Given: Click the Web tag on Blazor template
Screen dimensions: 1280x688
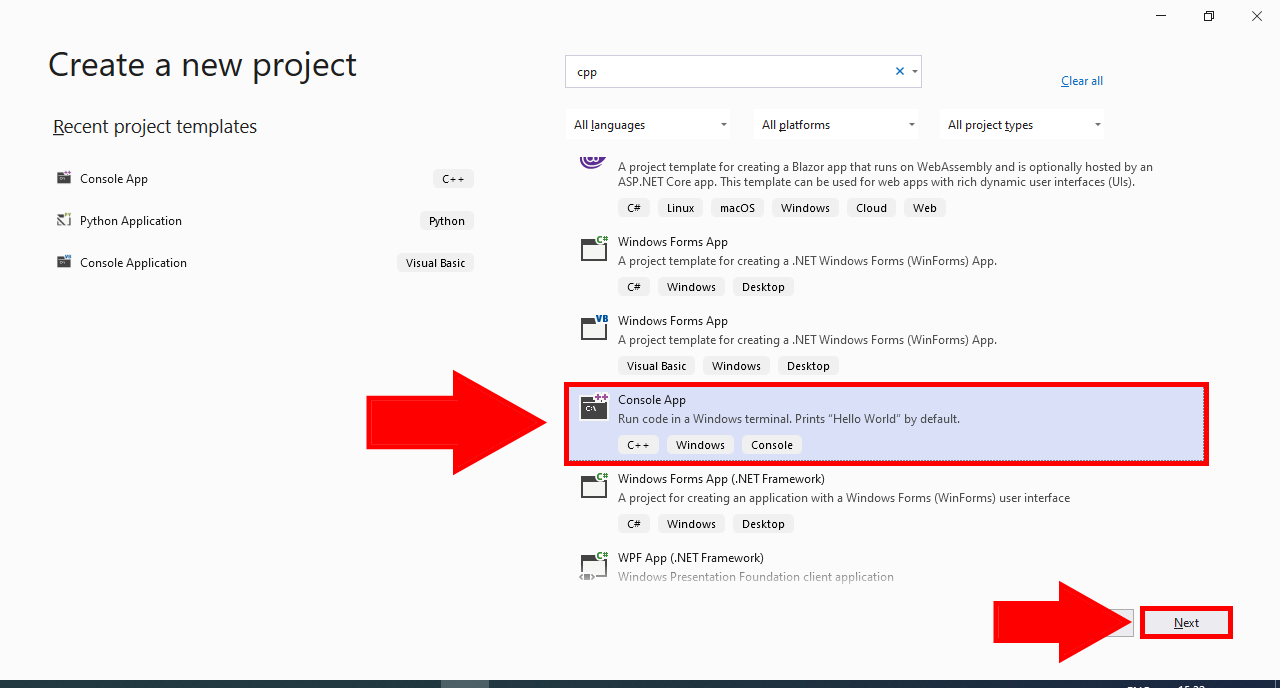Looking at the screenshot, I should pos(925,208).
